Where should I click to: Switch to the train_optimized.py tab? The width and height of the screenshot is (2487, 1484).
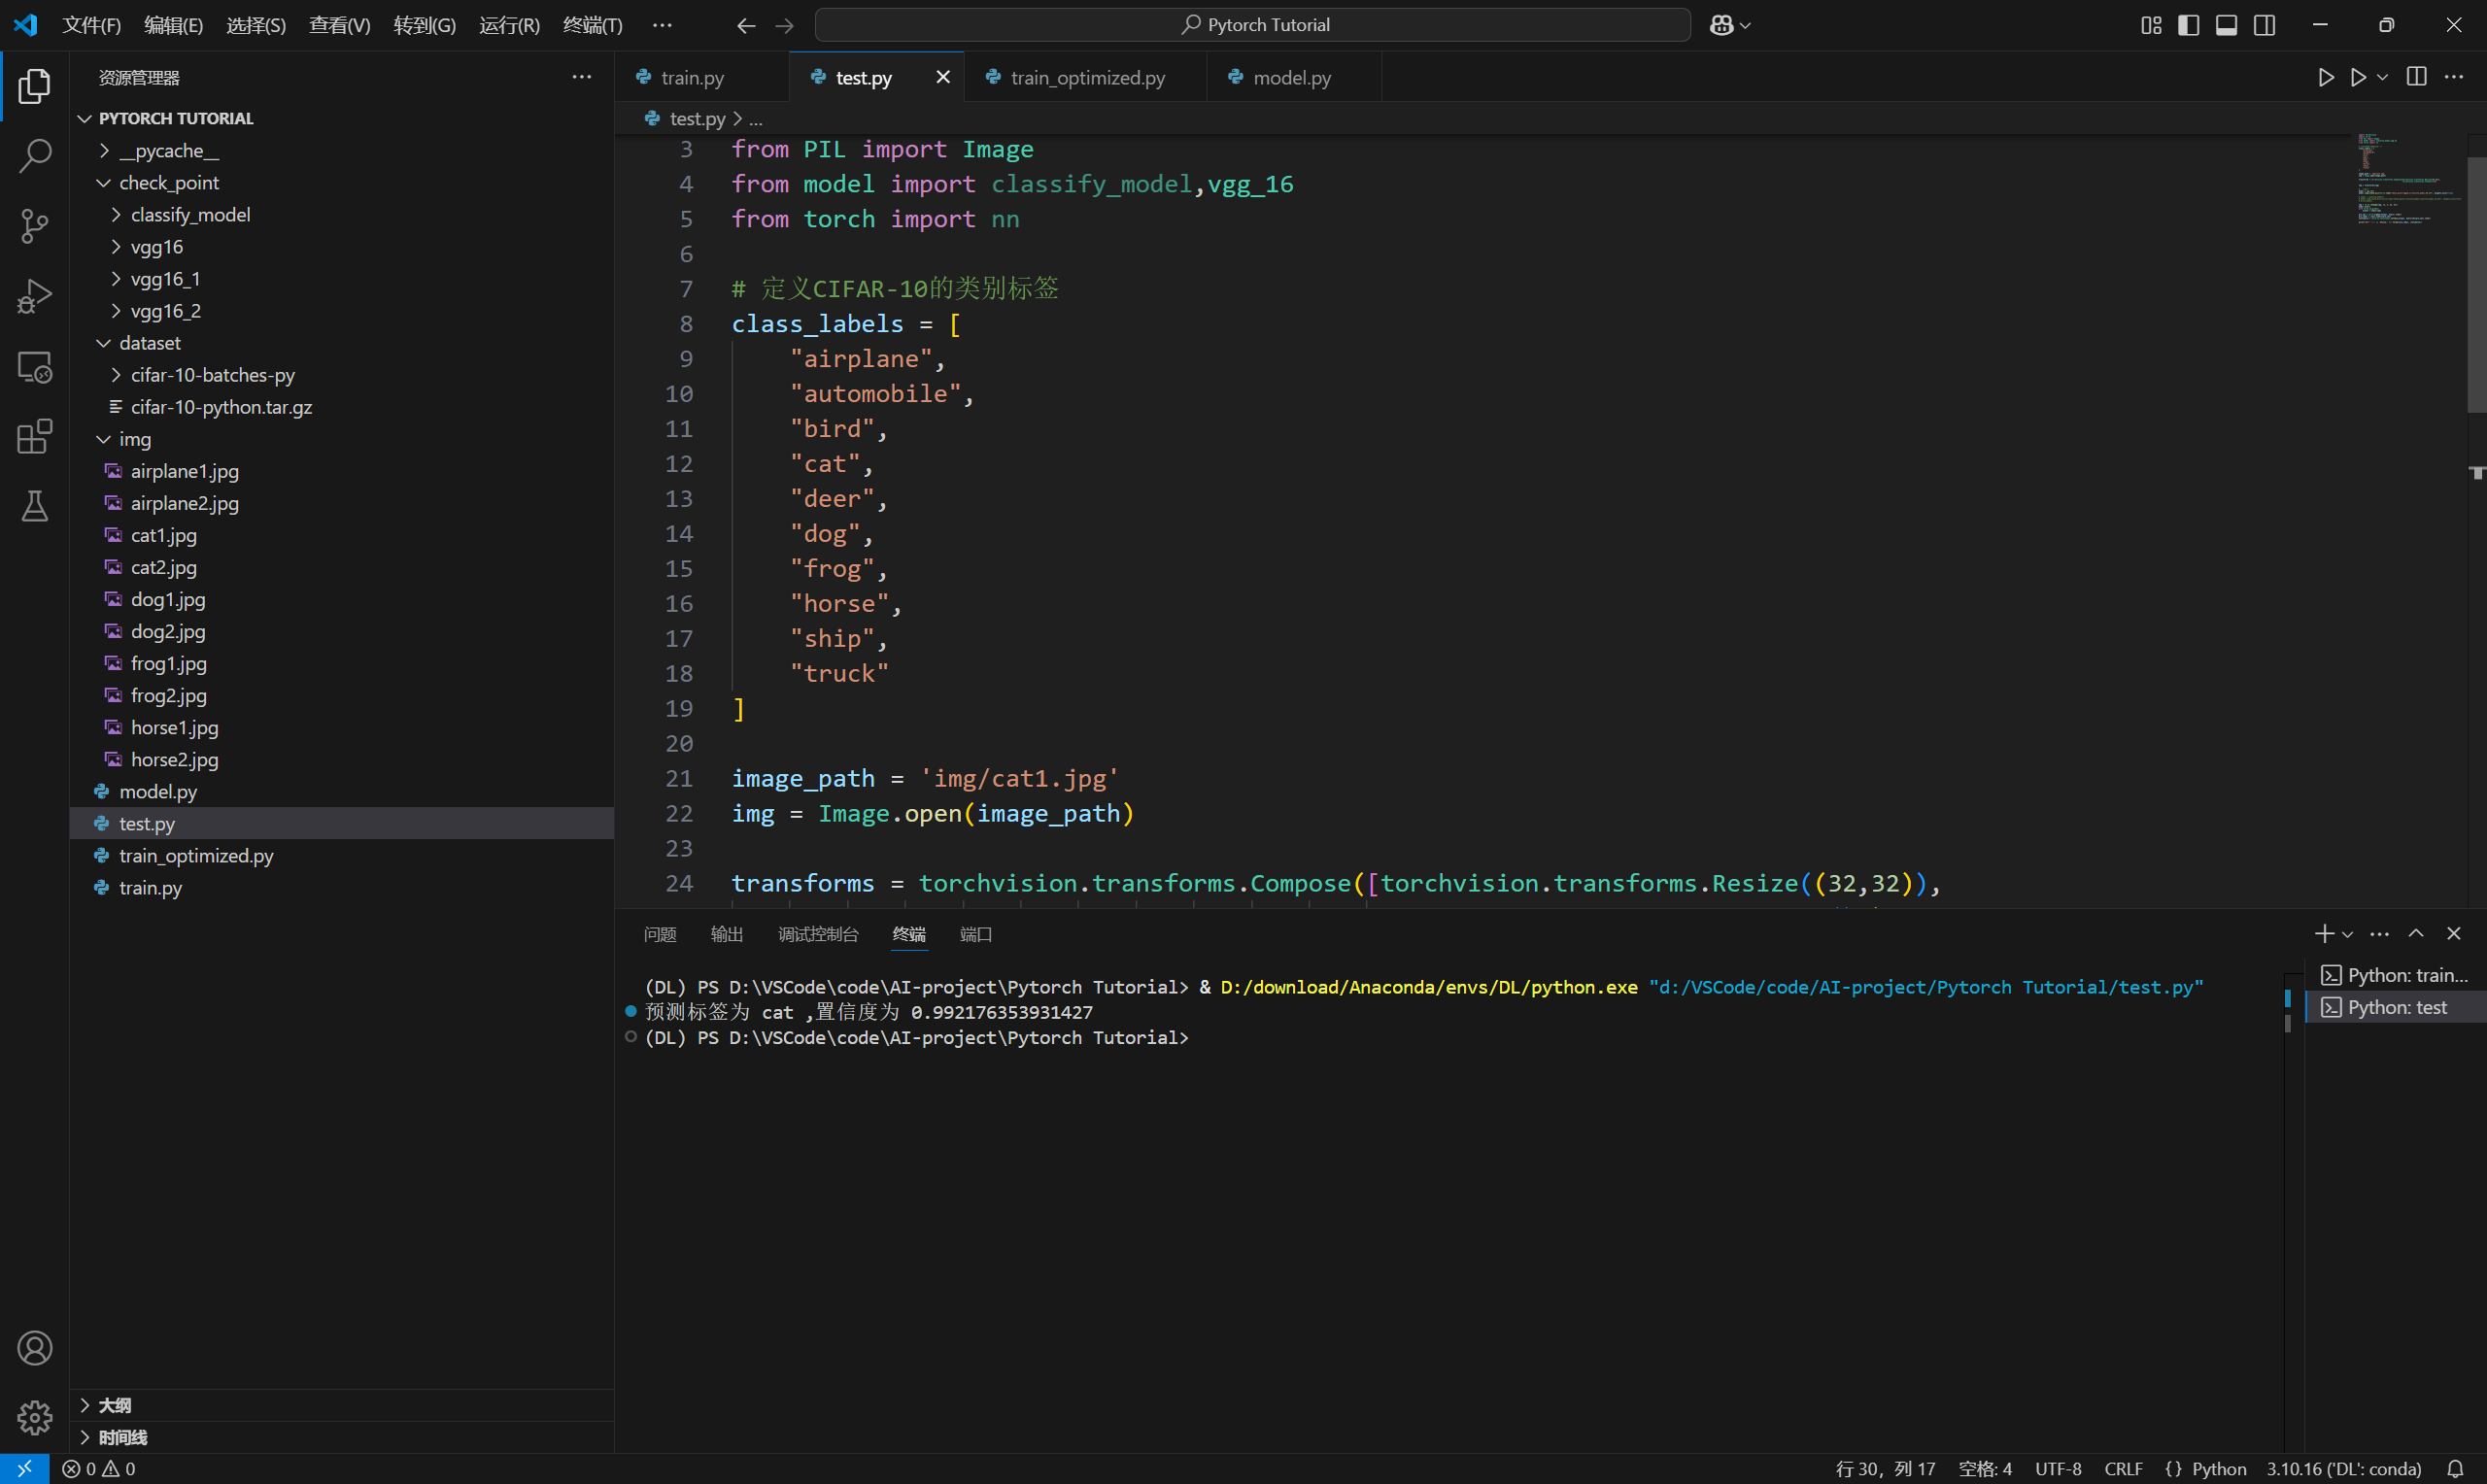click(x=1086, y=78)
